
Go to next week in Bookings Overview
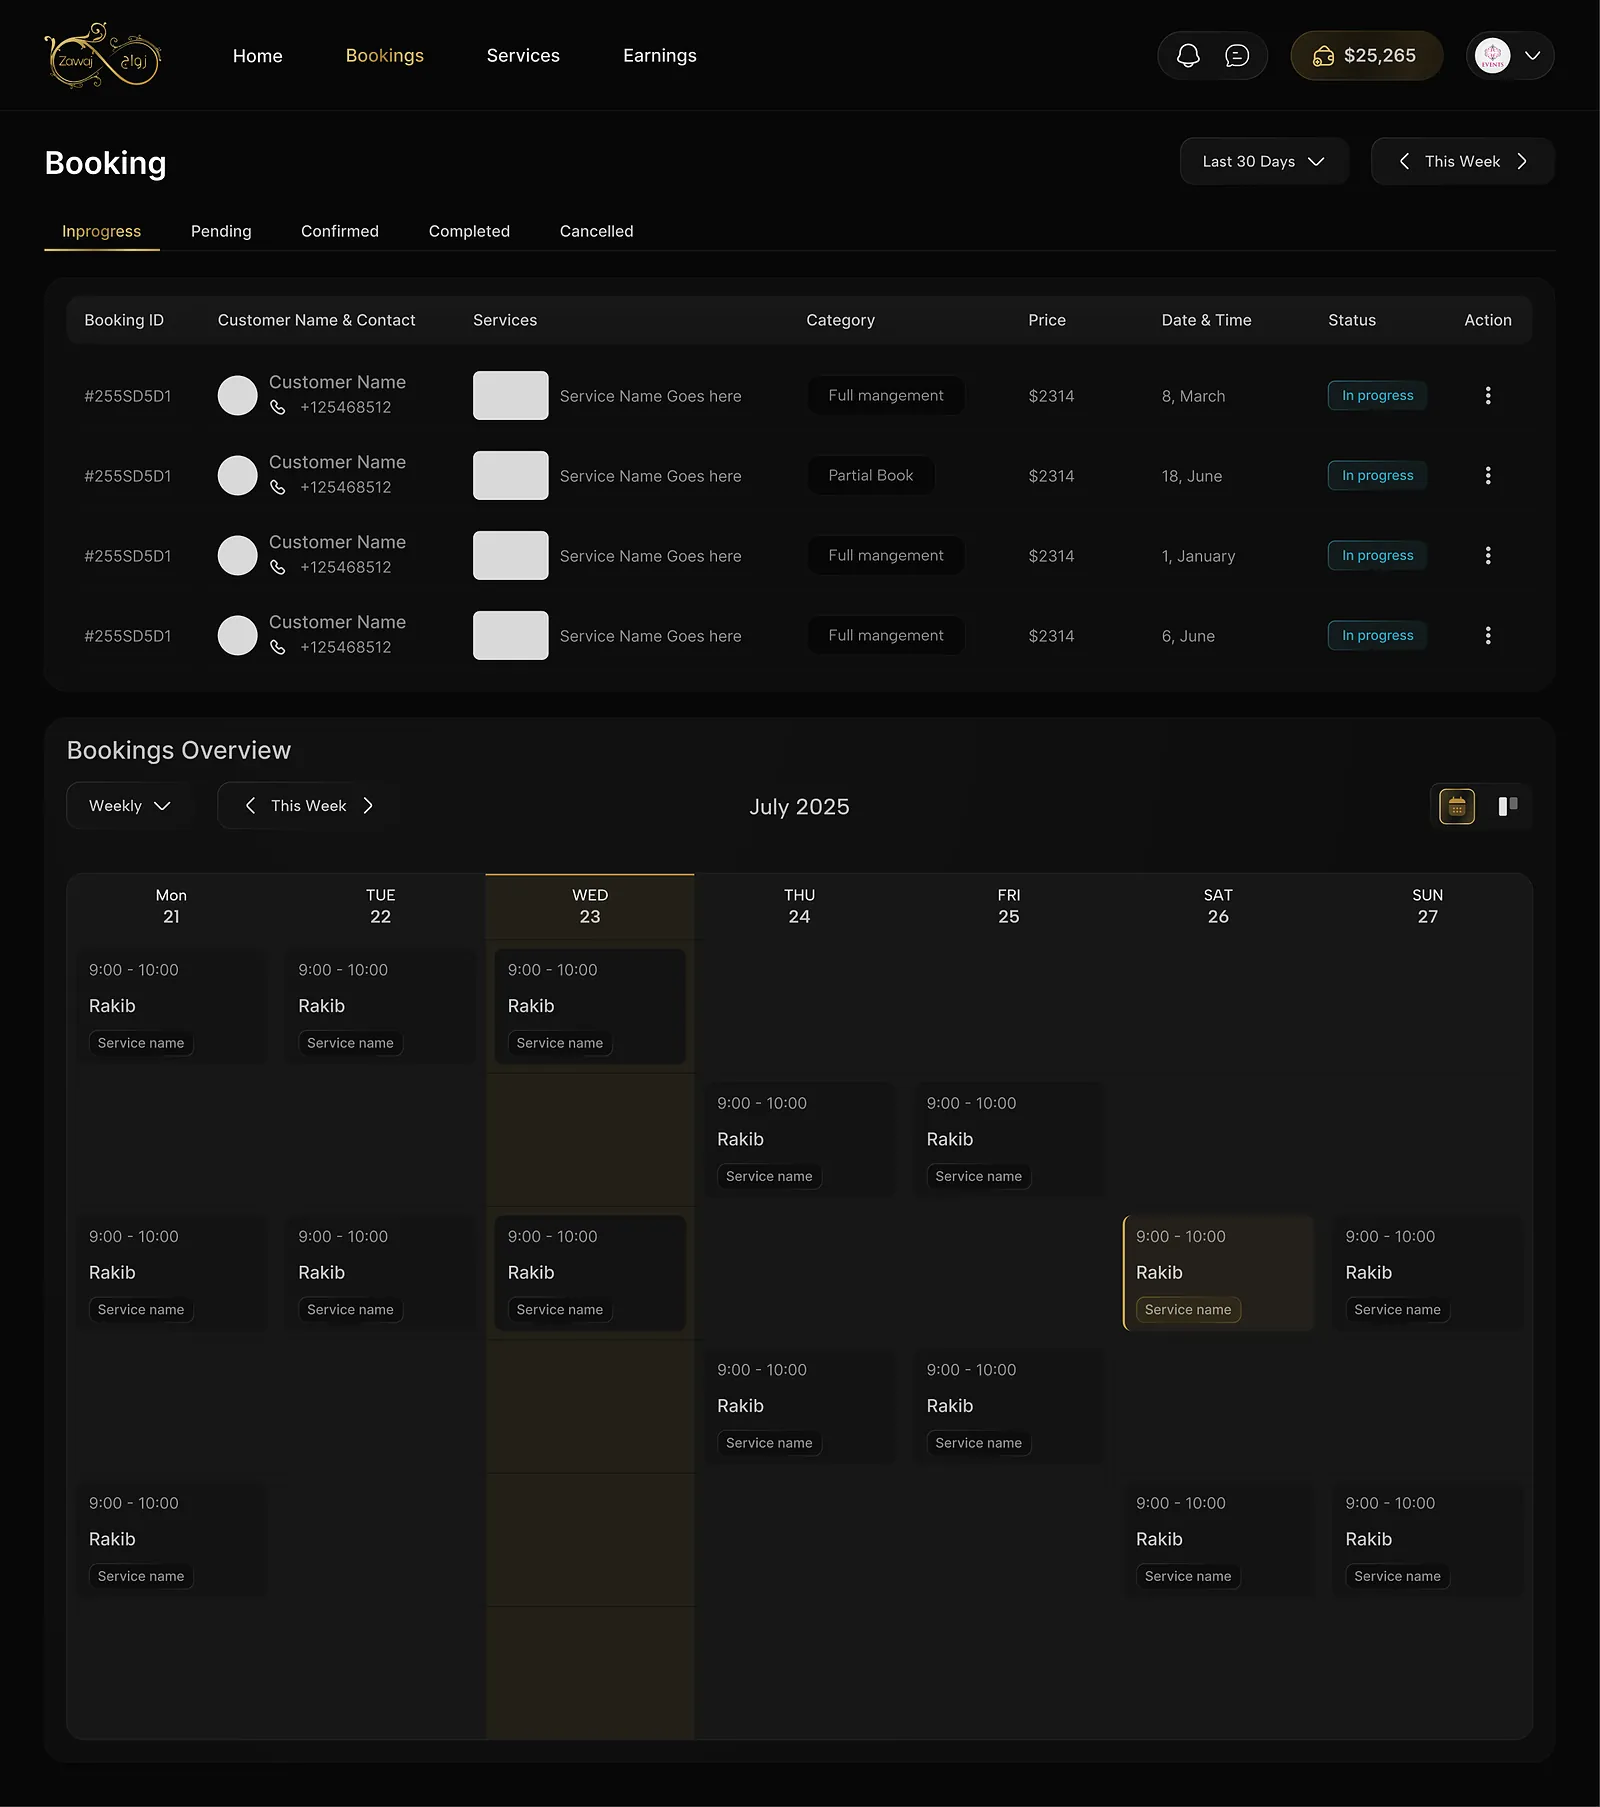pyautogui.click(x=368, y=806)
